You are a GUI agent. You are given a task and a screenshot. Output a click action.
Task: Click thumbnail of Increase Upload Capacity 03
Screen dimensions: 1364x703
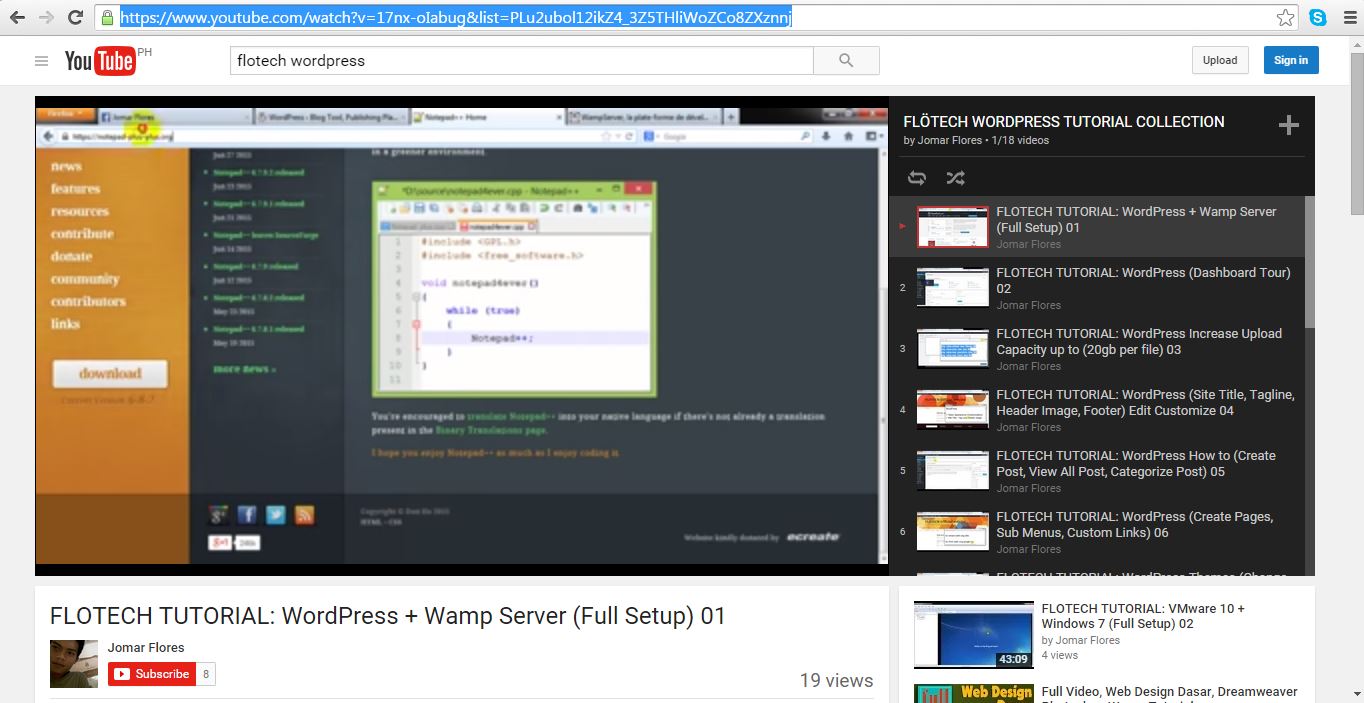pos(952,349)
